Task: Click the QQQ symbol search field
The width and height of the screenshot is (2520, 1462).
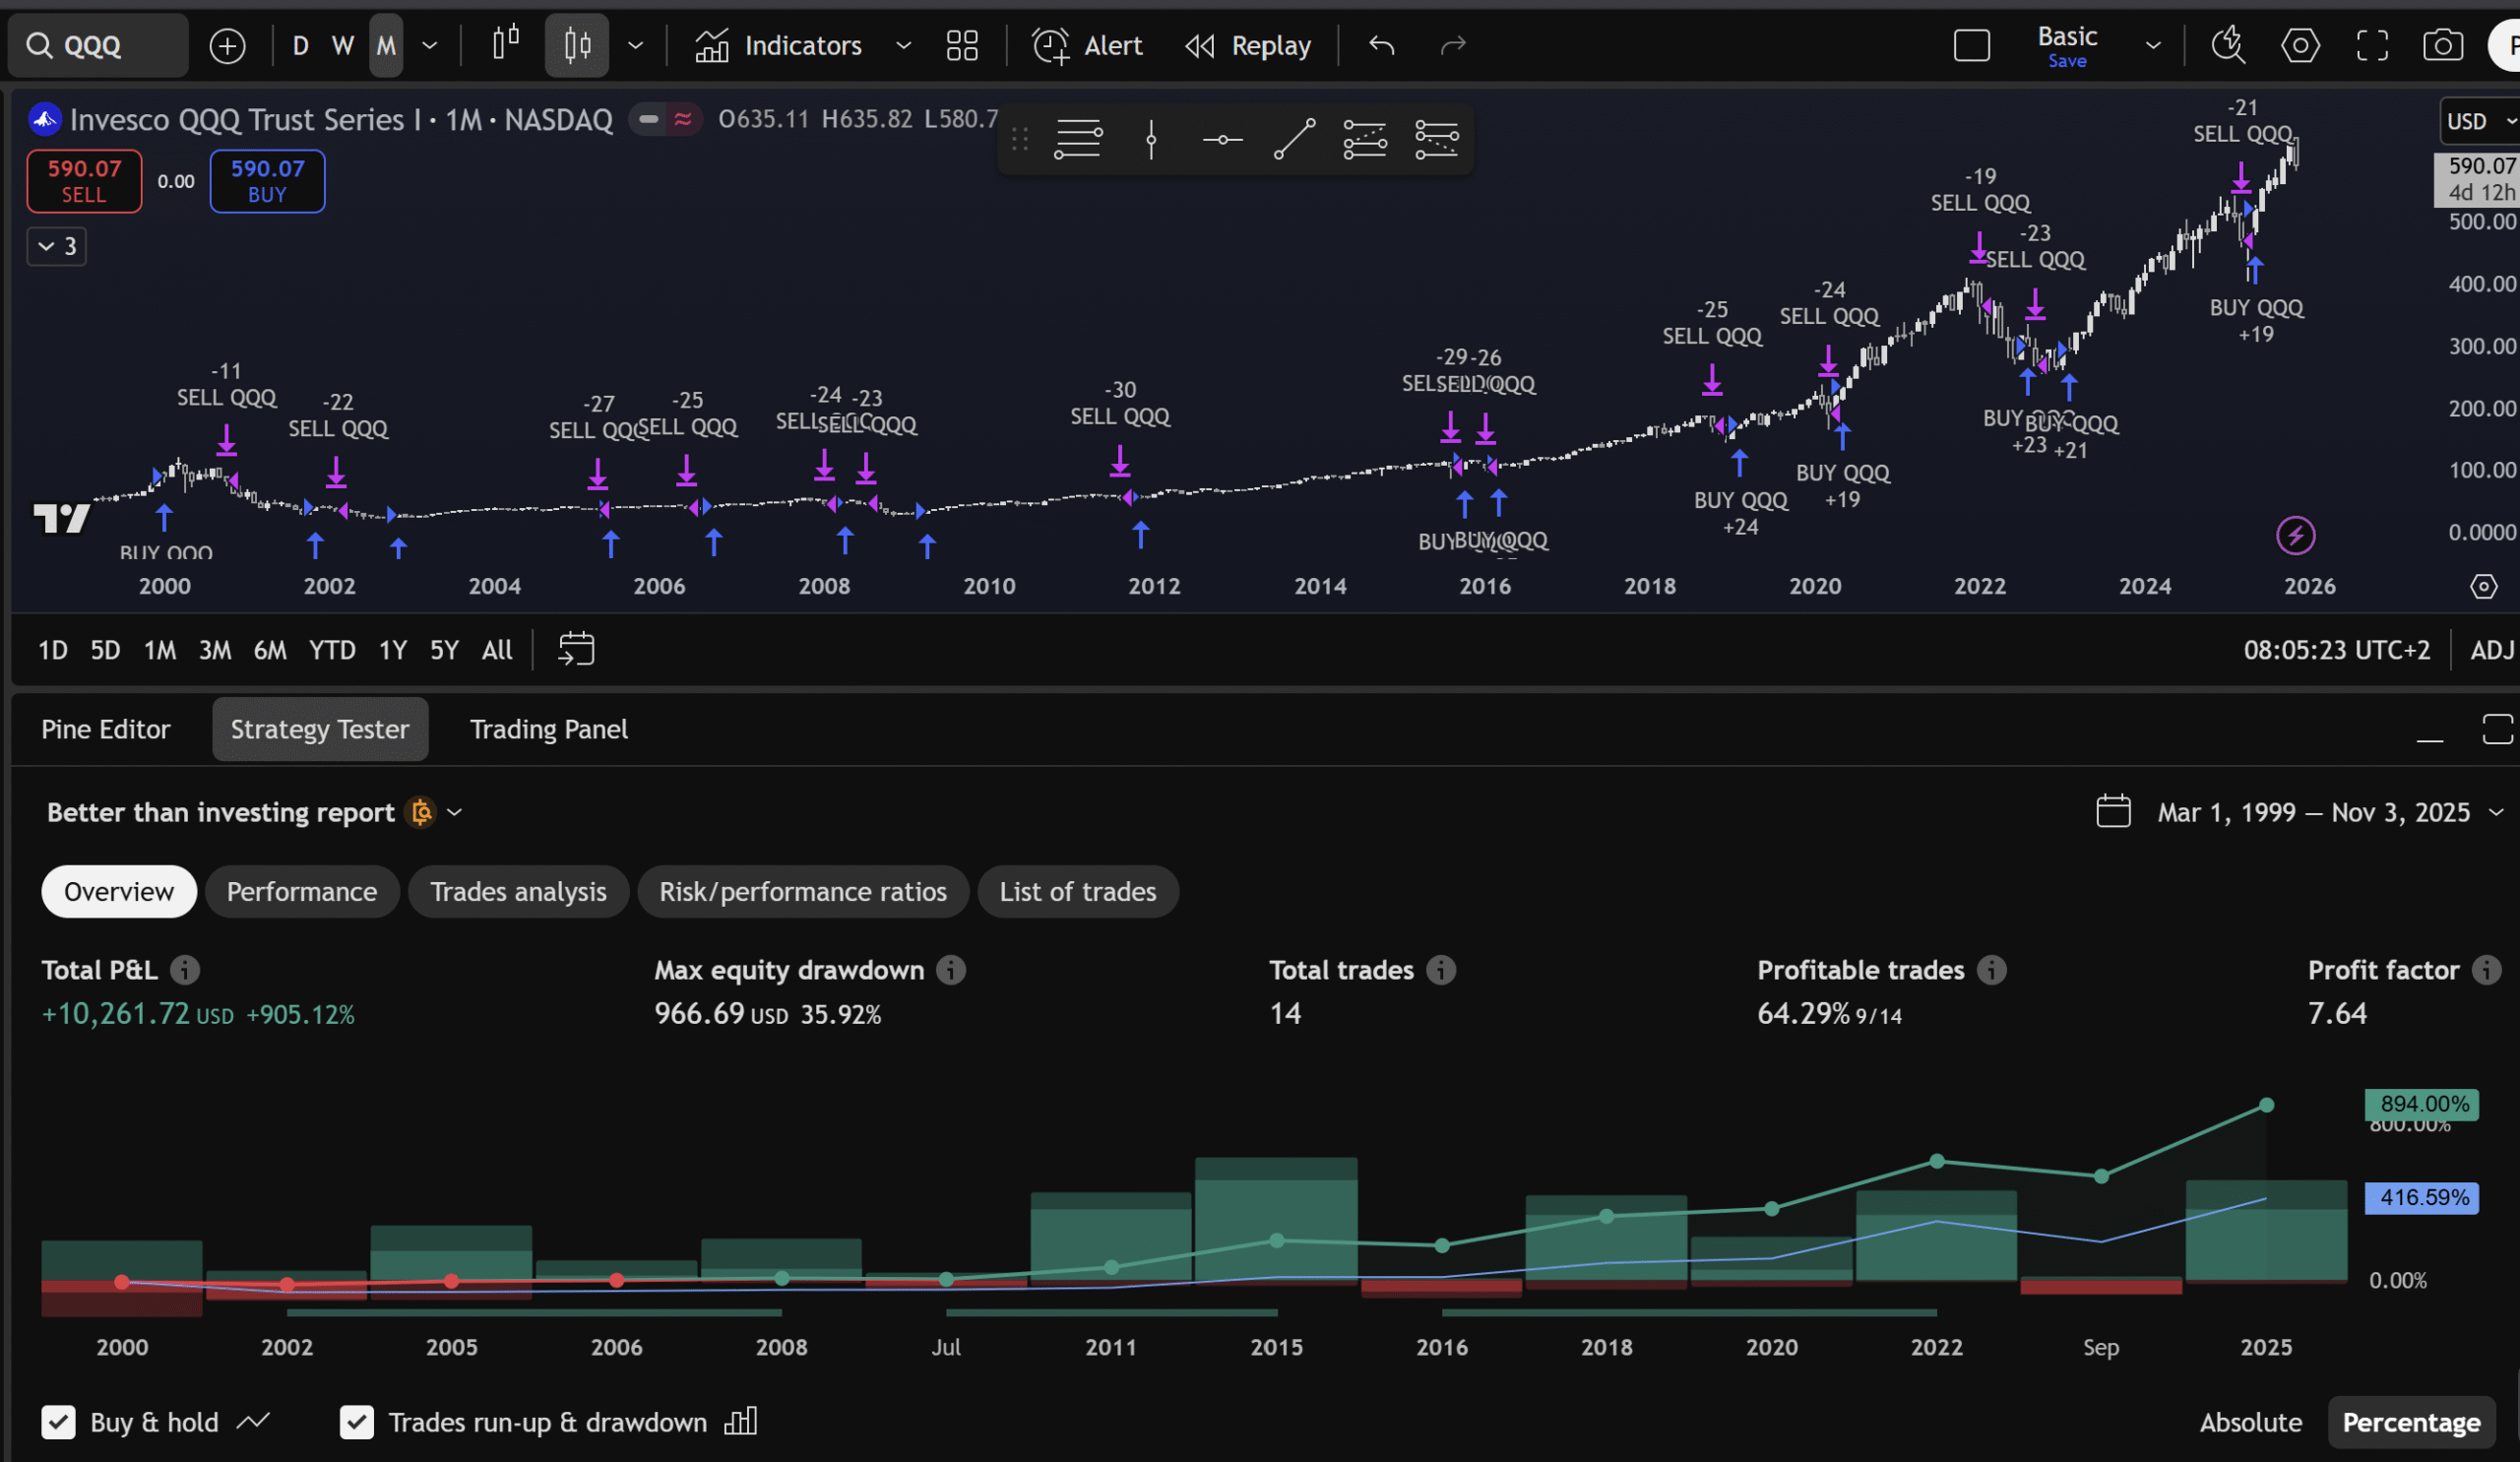Action: tap(98, 46)
